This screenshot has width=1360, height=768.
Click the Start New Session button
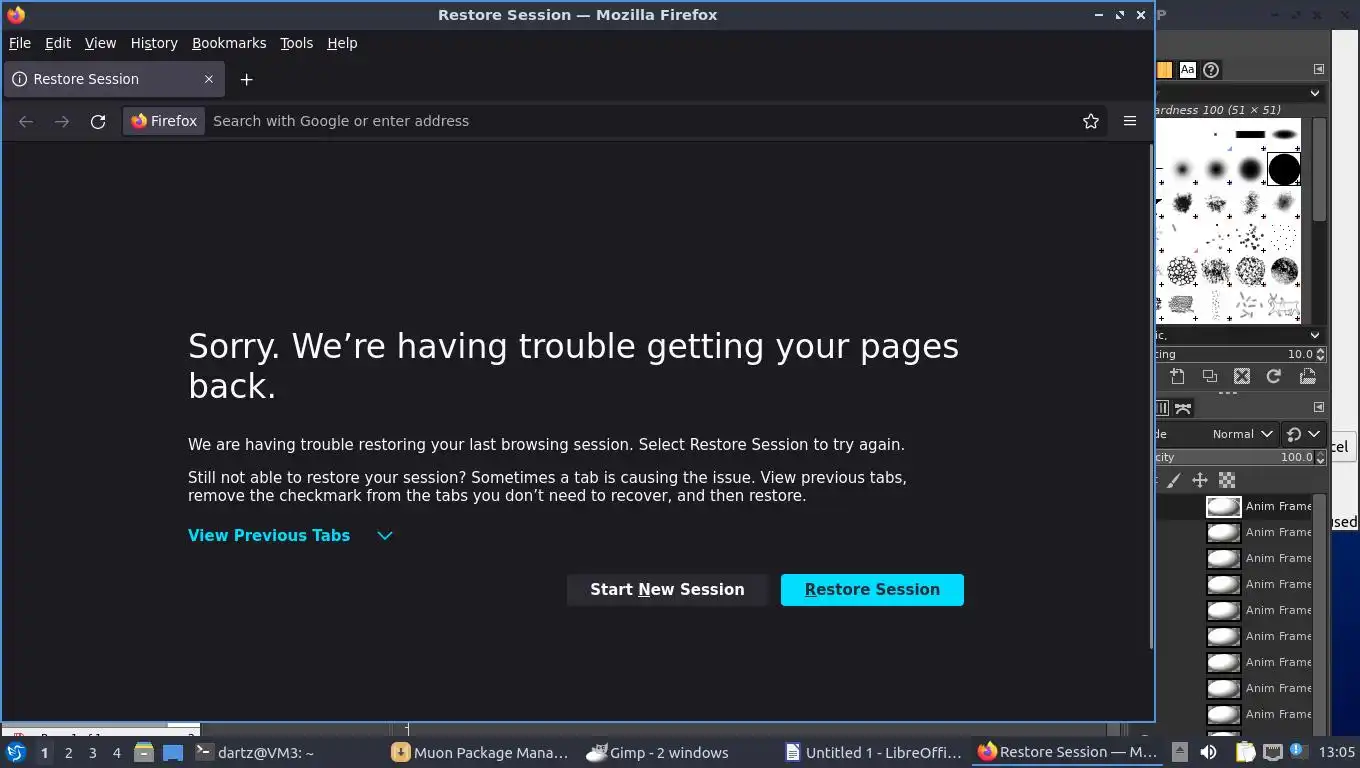pyautogui.click(x=667, y=590)
